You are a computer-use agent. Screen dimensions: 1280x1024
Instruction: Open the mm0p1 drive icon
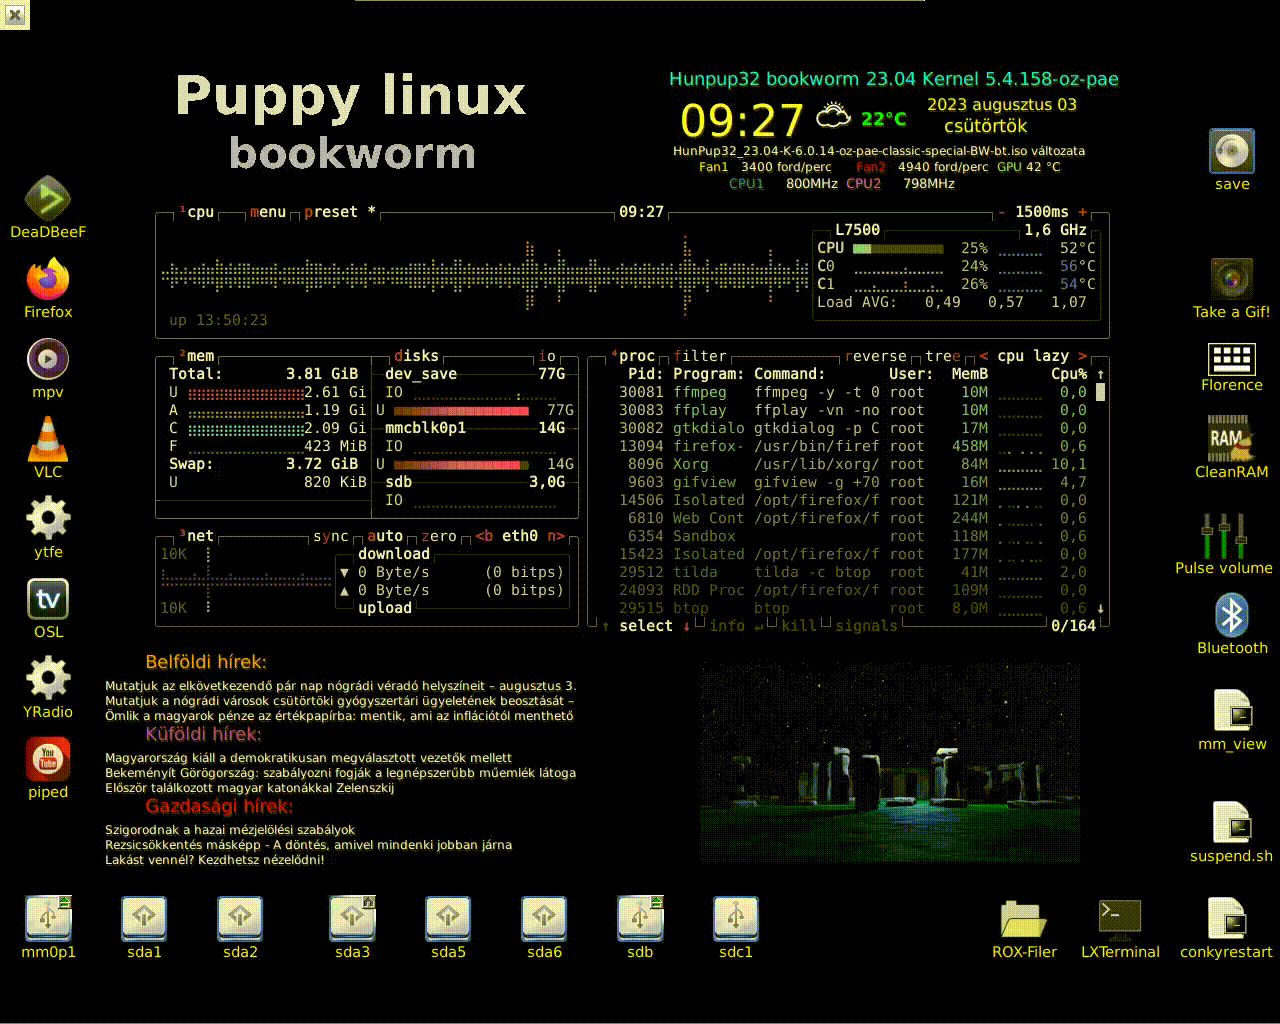click(48, 919)
